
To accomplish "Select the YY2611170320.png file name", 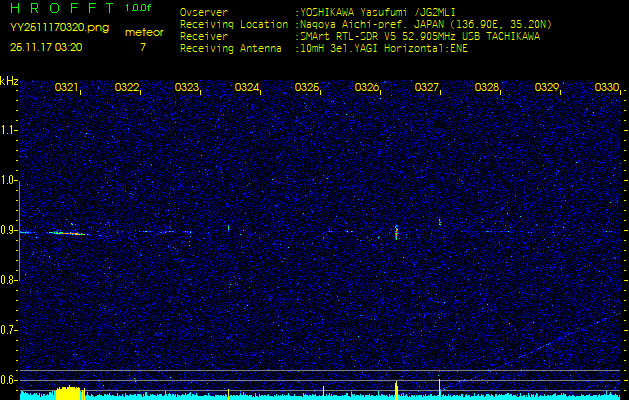I will [x=52, y=30].
